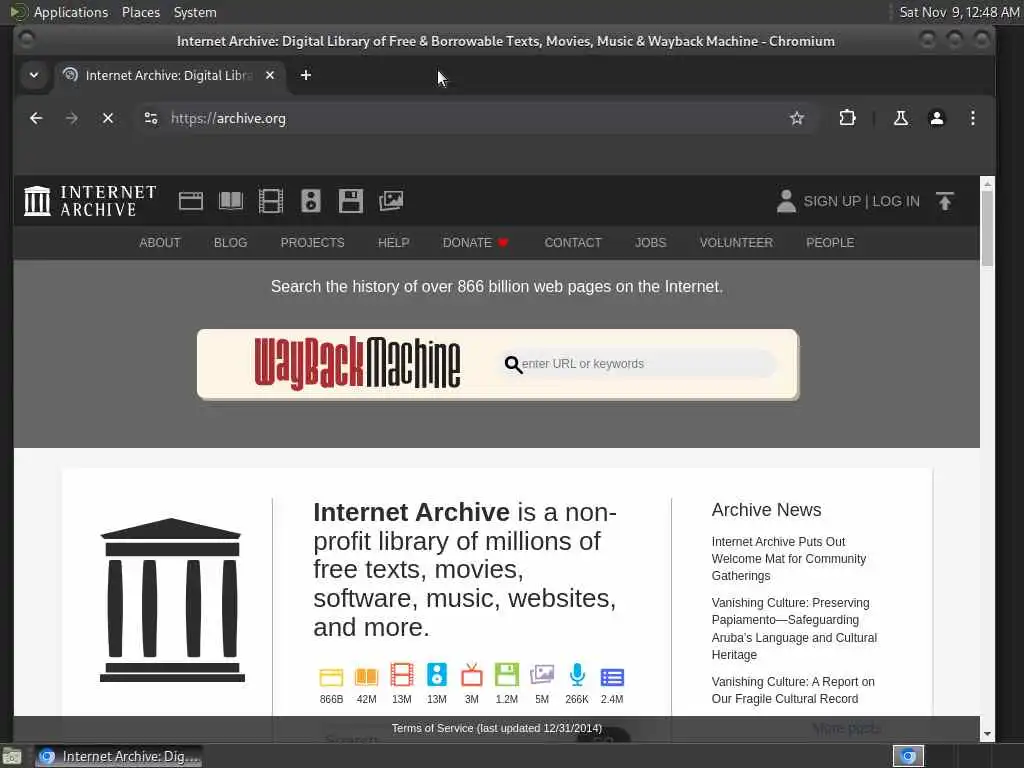The image size is (1024, 768).
Task: Open the HELP navigation link
Action: 393,242
